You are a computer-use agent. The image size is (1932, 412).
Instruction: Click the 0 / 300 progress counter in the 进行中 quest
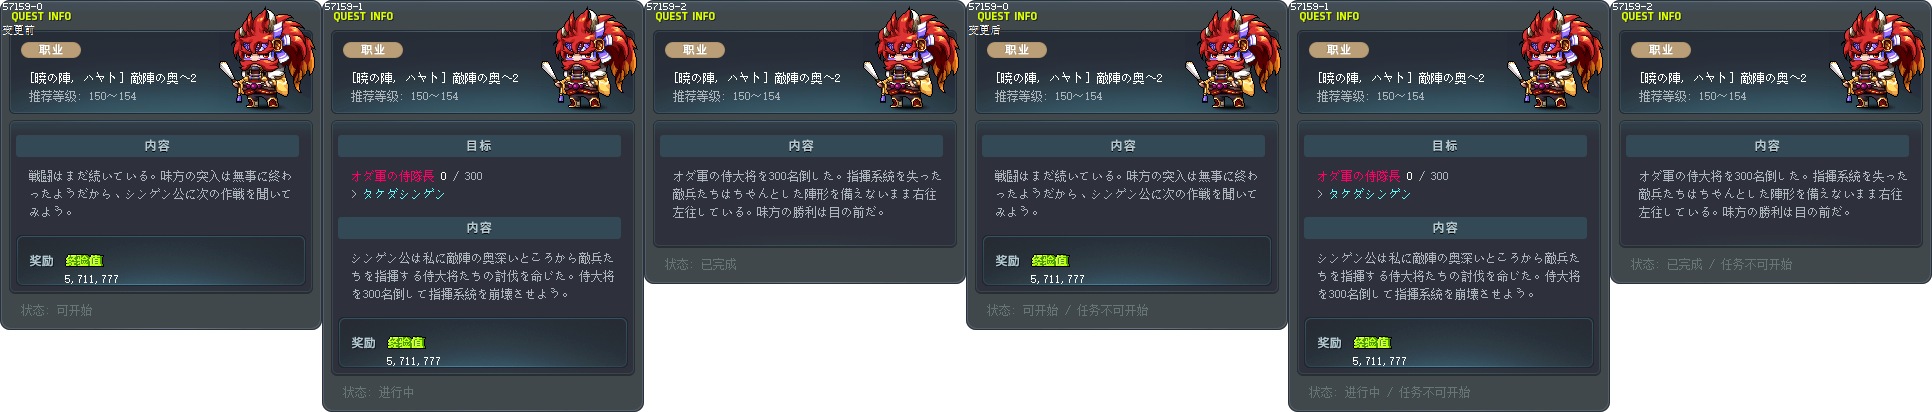point(461,176)
